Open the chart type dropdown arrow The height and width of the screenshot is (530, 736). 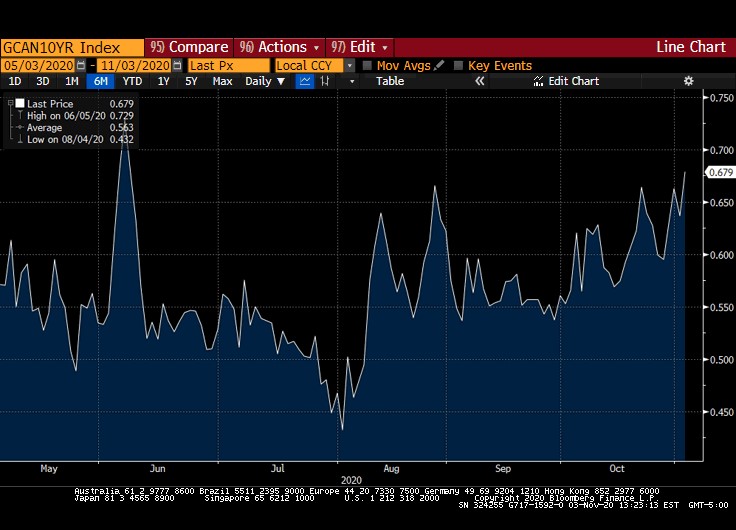351,81
